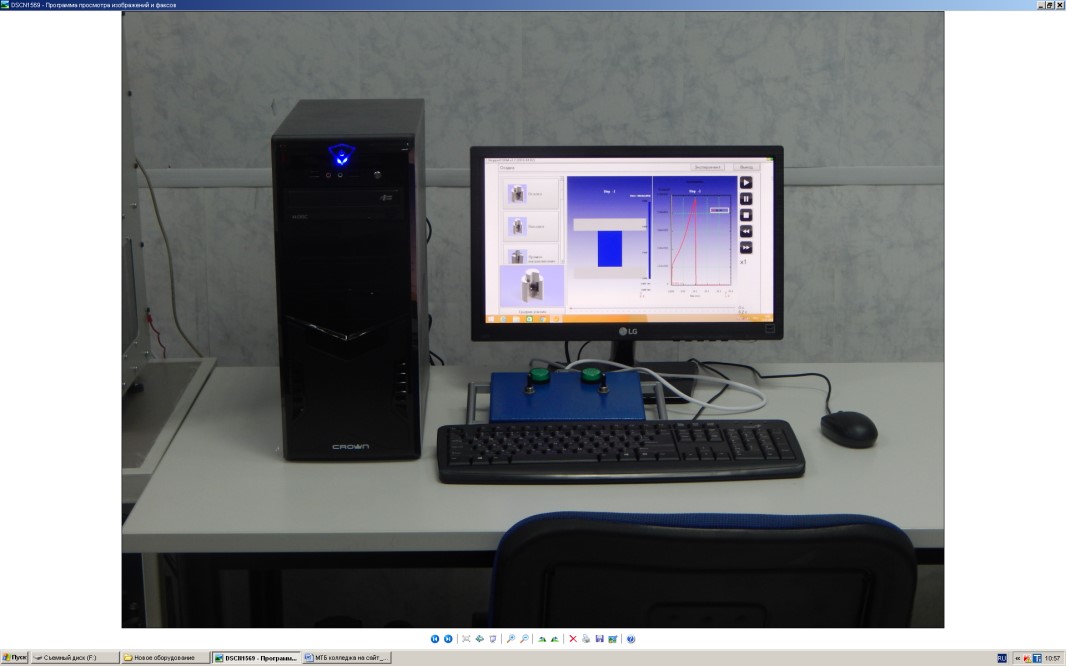Zoom in on the photo
The width and height of the screenshot is (1066, 666).
[511, 639]
